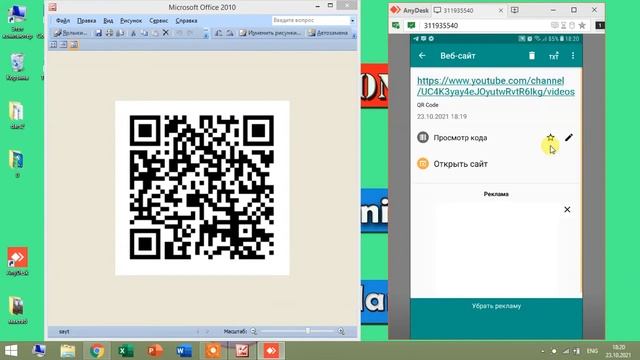Click the Изменить рисунки button

click(x=270, y=33)
